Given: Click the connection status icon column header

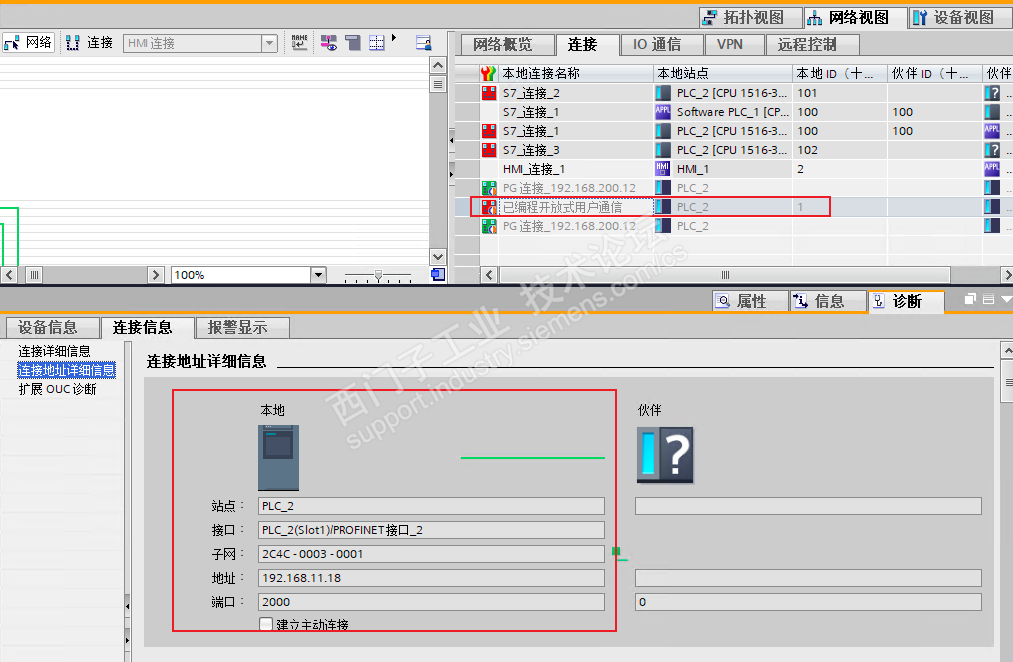Looking at the screenshot, I should 488,74.
